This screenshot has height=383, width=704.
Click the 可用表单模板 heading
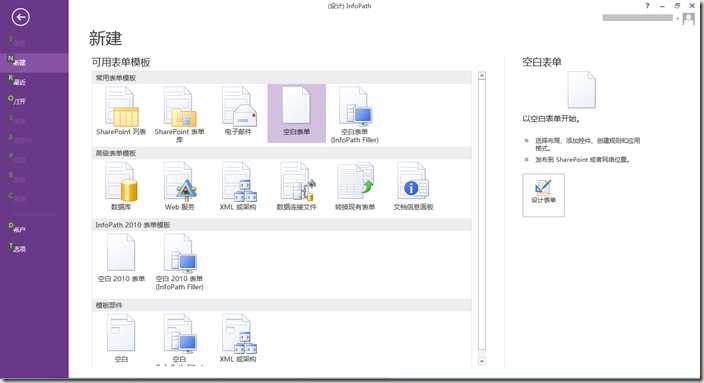coord(121,62)
